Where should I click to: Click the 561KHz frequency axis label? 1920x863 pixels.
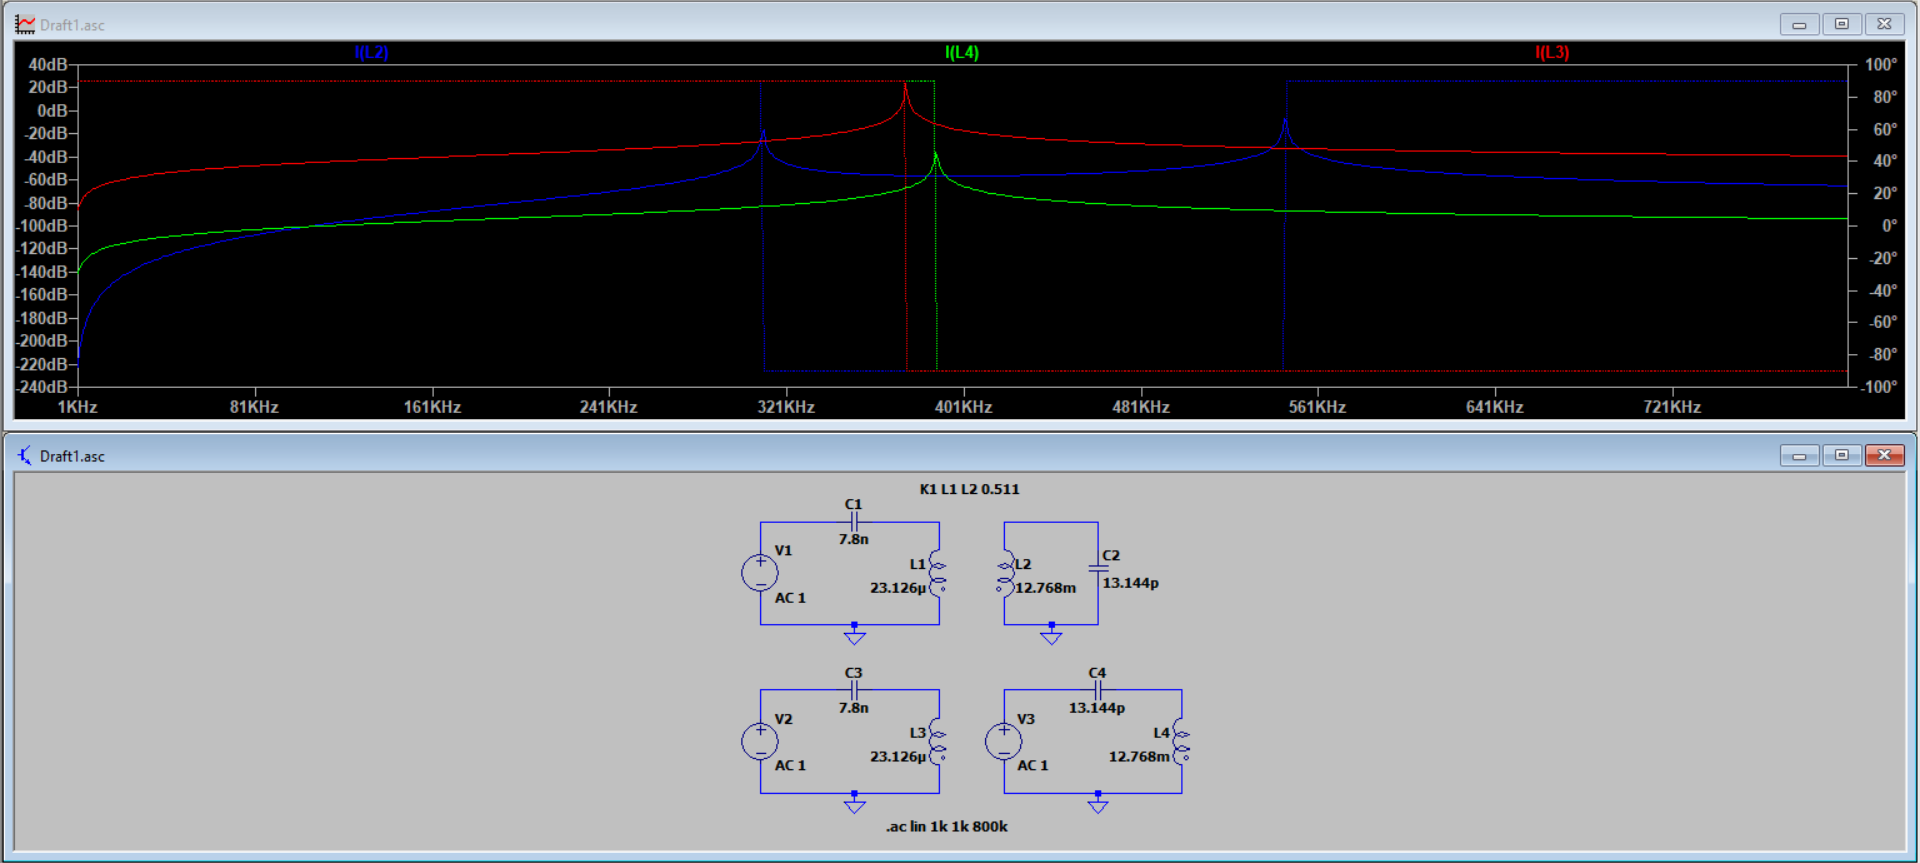[1317, 407]
